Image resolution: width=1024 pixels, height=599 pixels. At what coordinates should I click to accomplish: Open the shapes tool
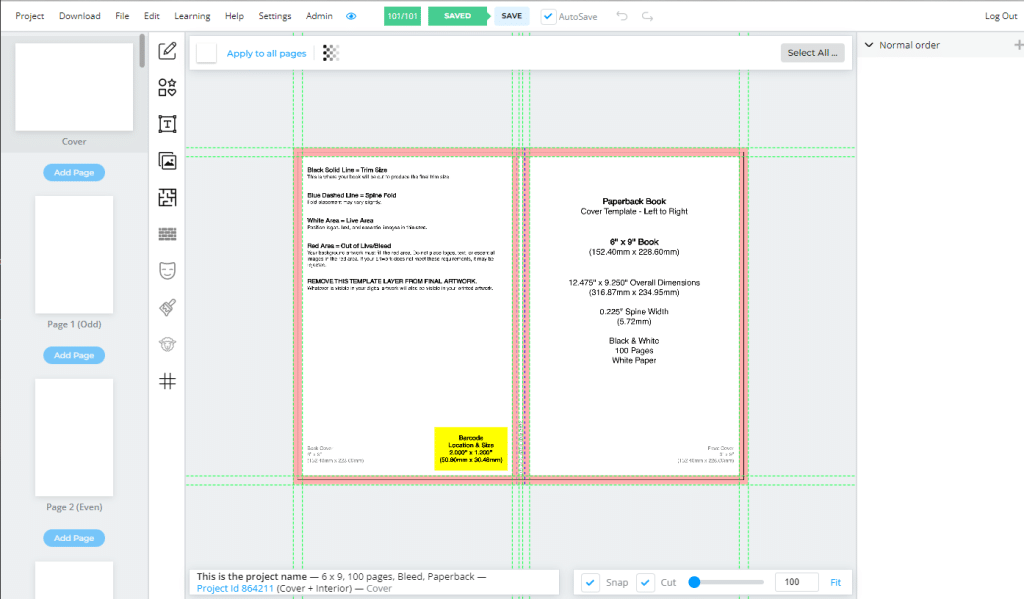167,88
